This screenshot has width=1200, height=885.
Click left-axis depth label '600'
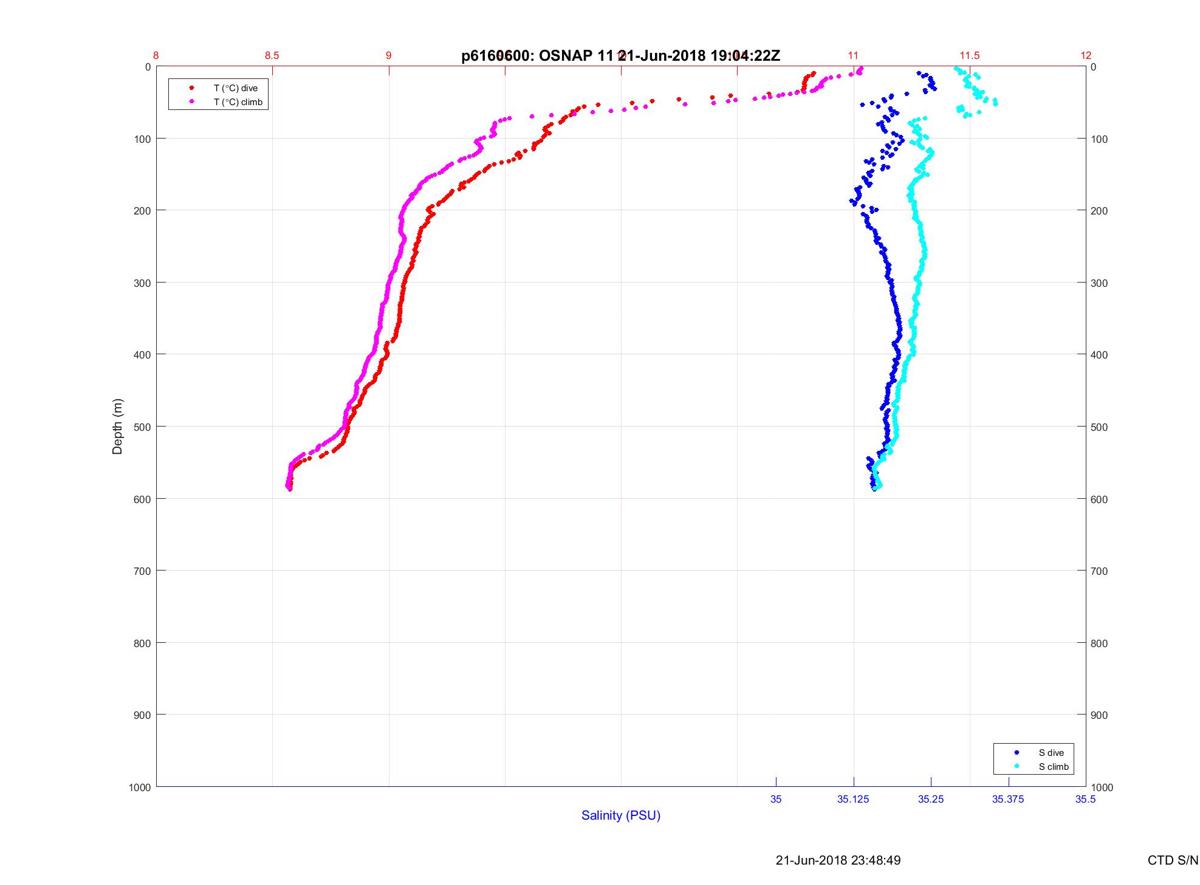[x=141, y=499]
